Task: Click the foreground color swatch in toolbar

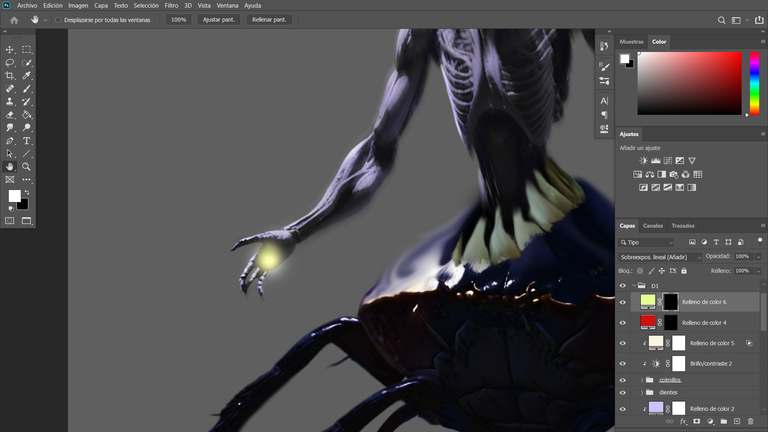Action: point(14,196)
